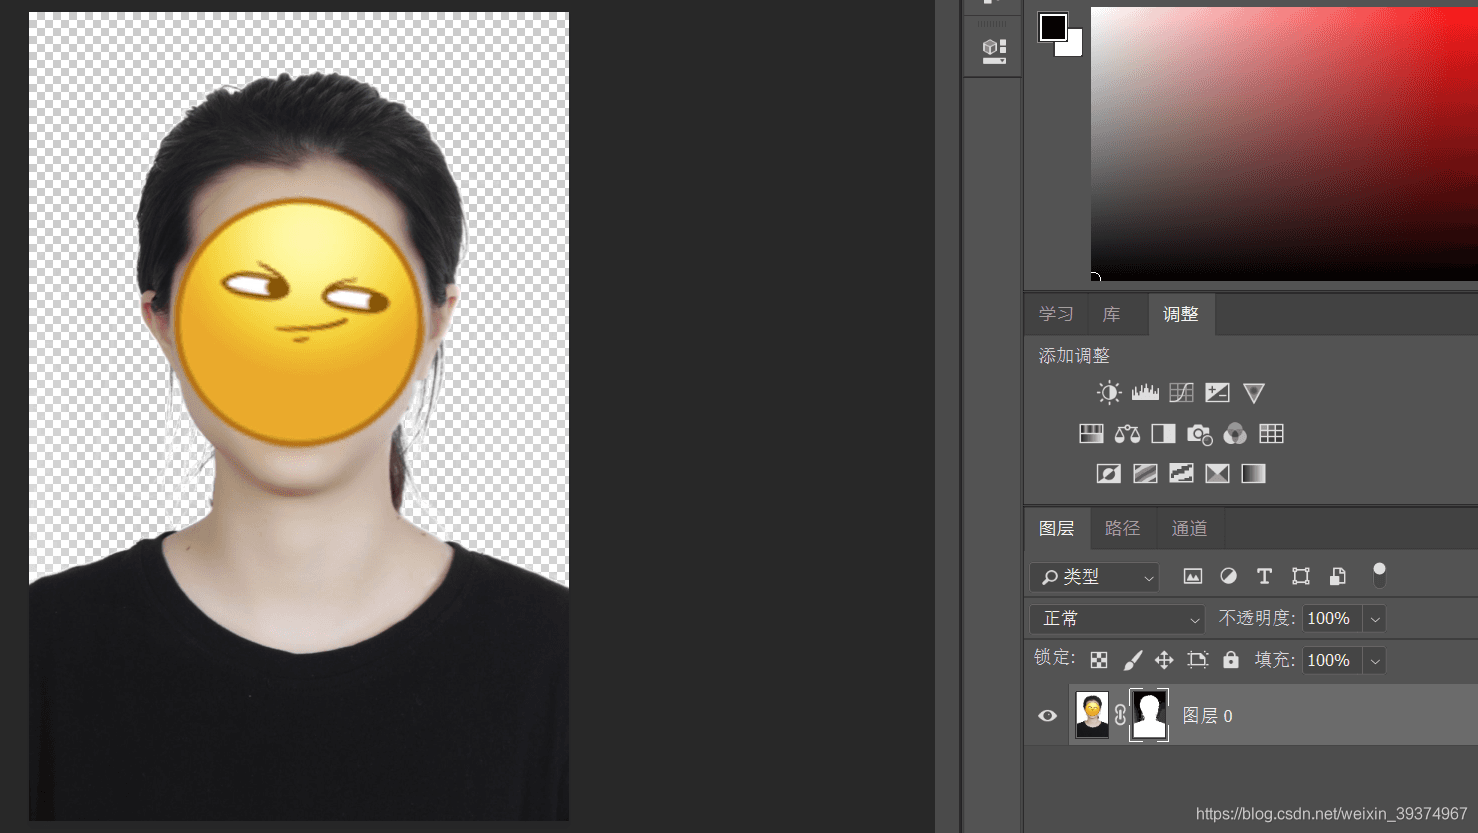Expand the 不透明度 opacity slider arrow
Screen dimensions: 1478x833
point(1375,619)
